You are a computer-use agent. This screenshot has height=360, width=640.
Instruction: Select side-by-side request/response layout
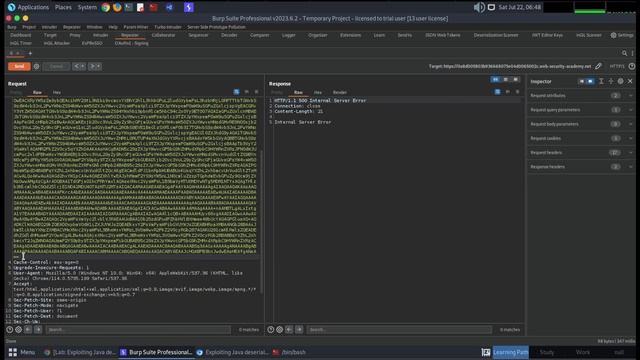[x=496, y=79]
